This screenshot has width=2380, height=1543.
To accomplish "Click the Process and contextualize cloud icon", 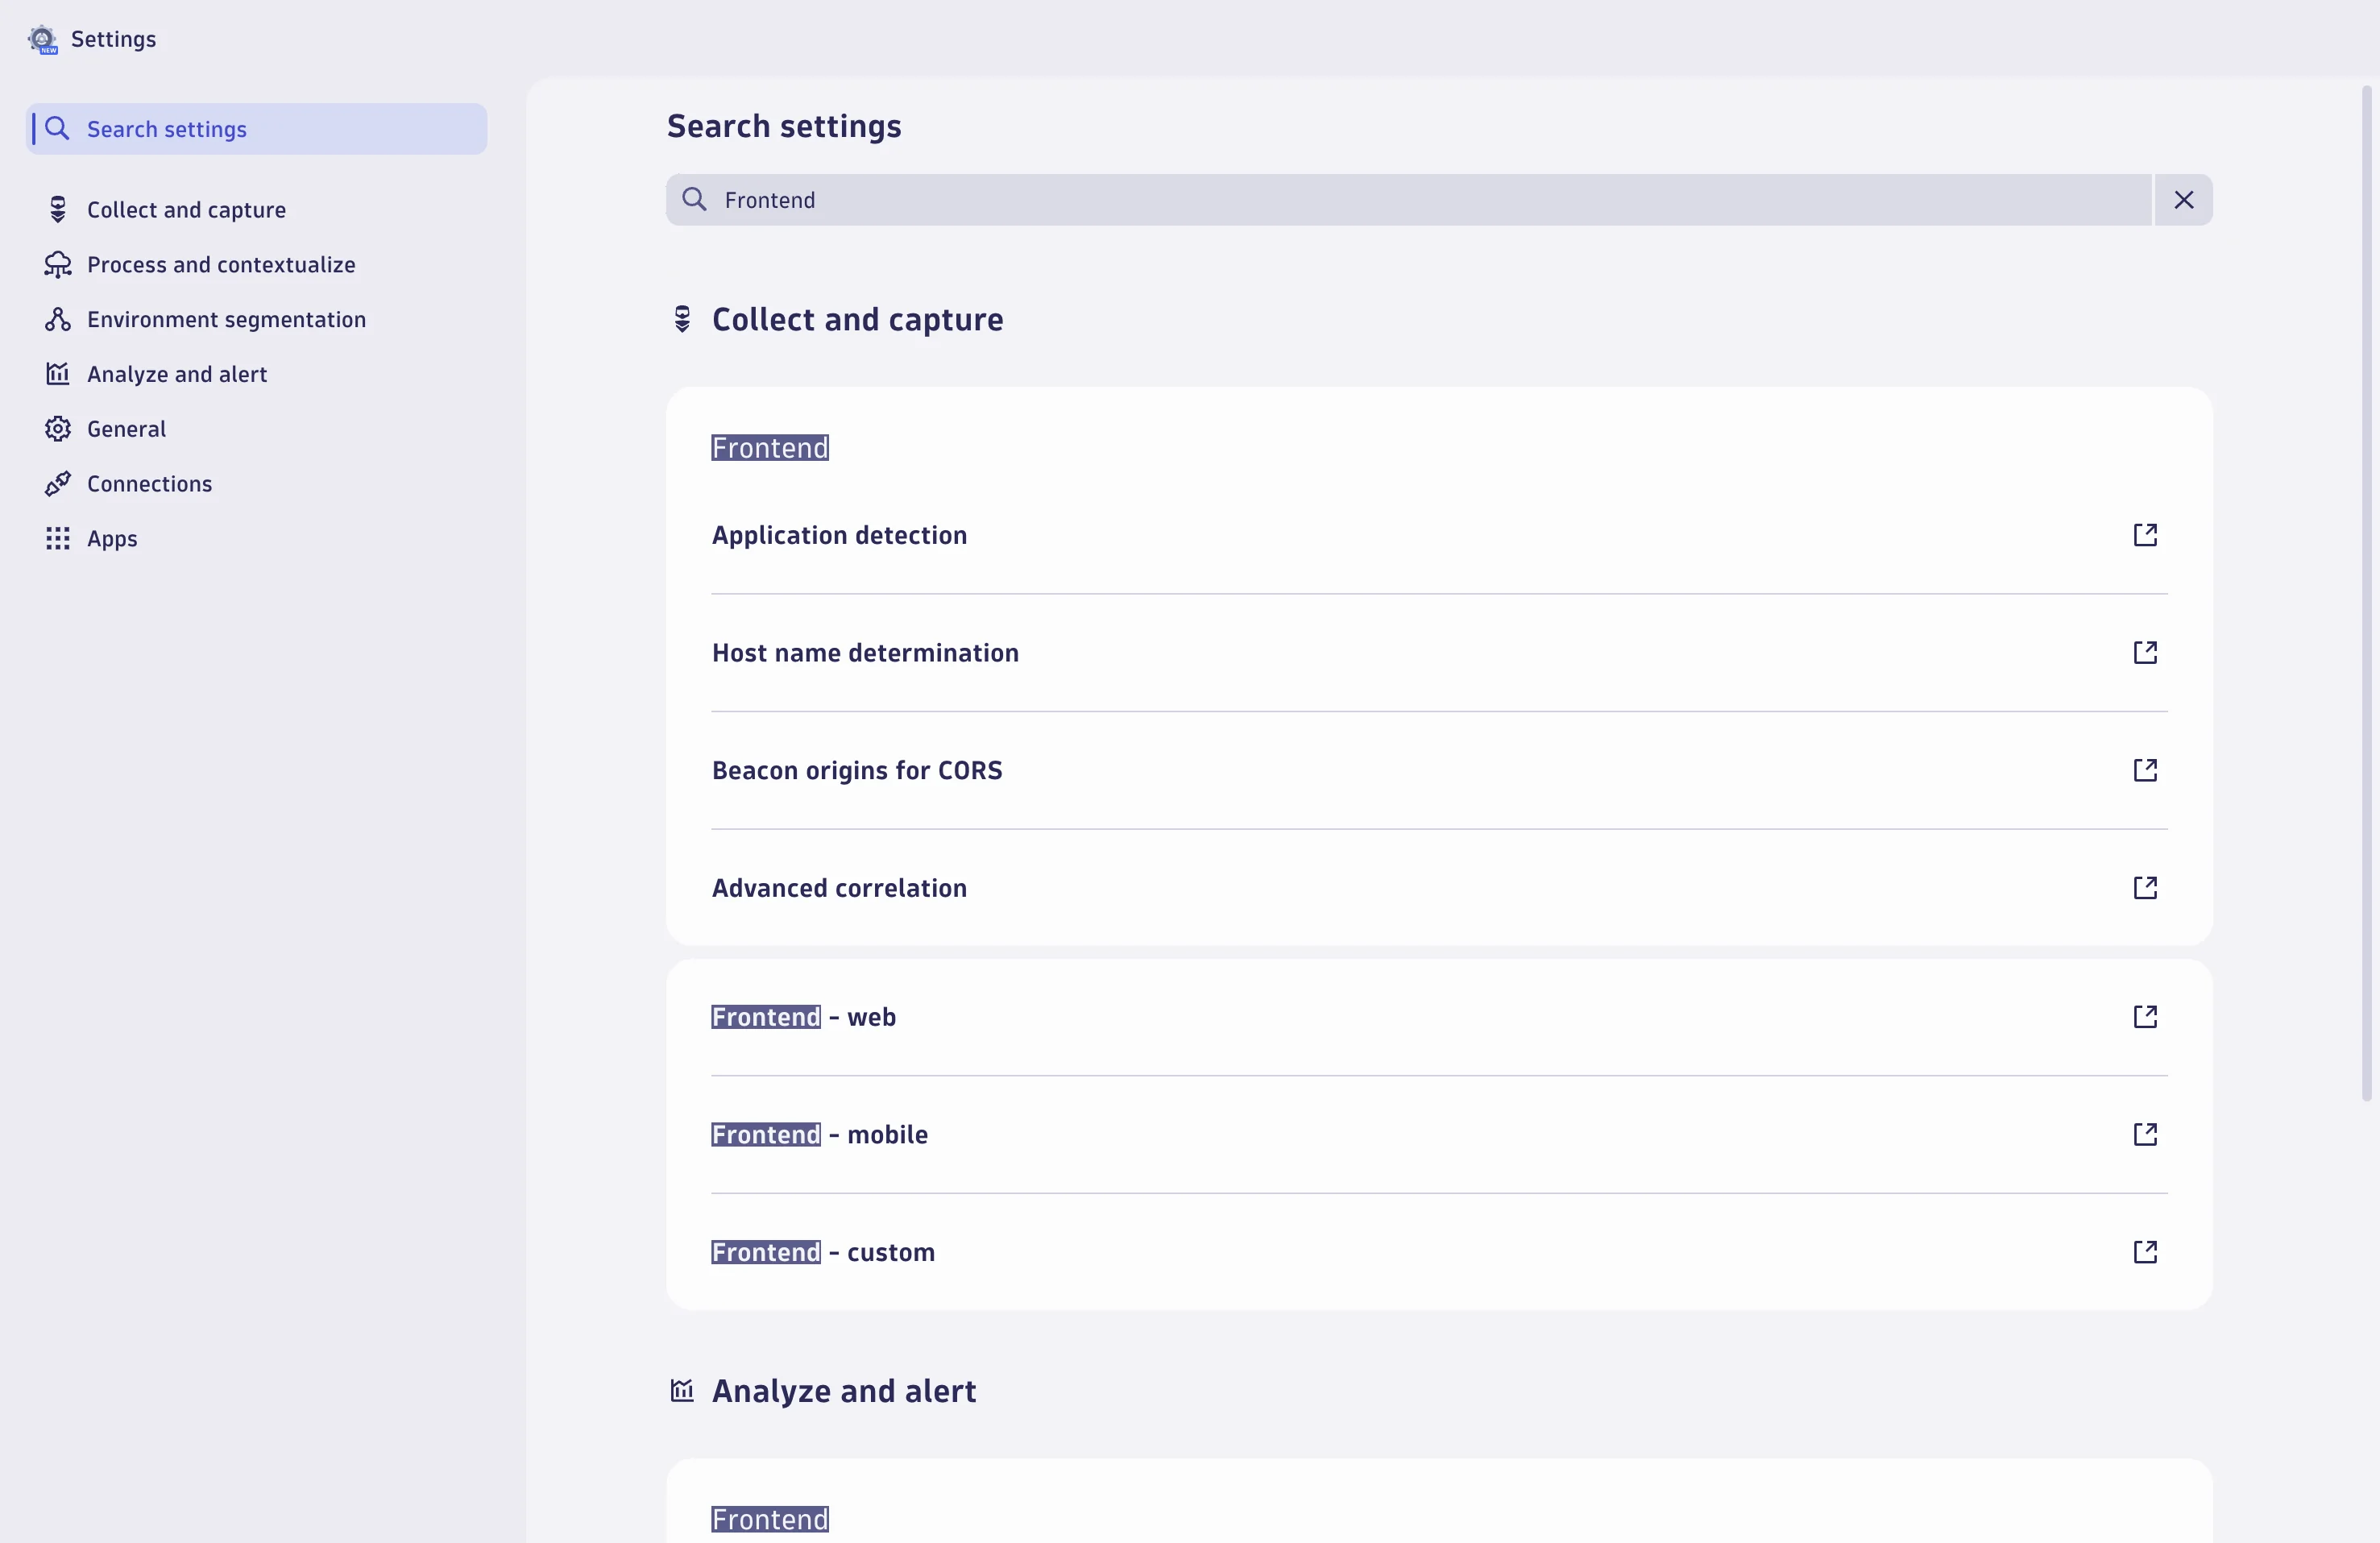I will (x=57, y=265).
